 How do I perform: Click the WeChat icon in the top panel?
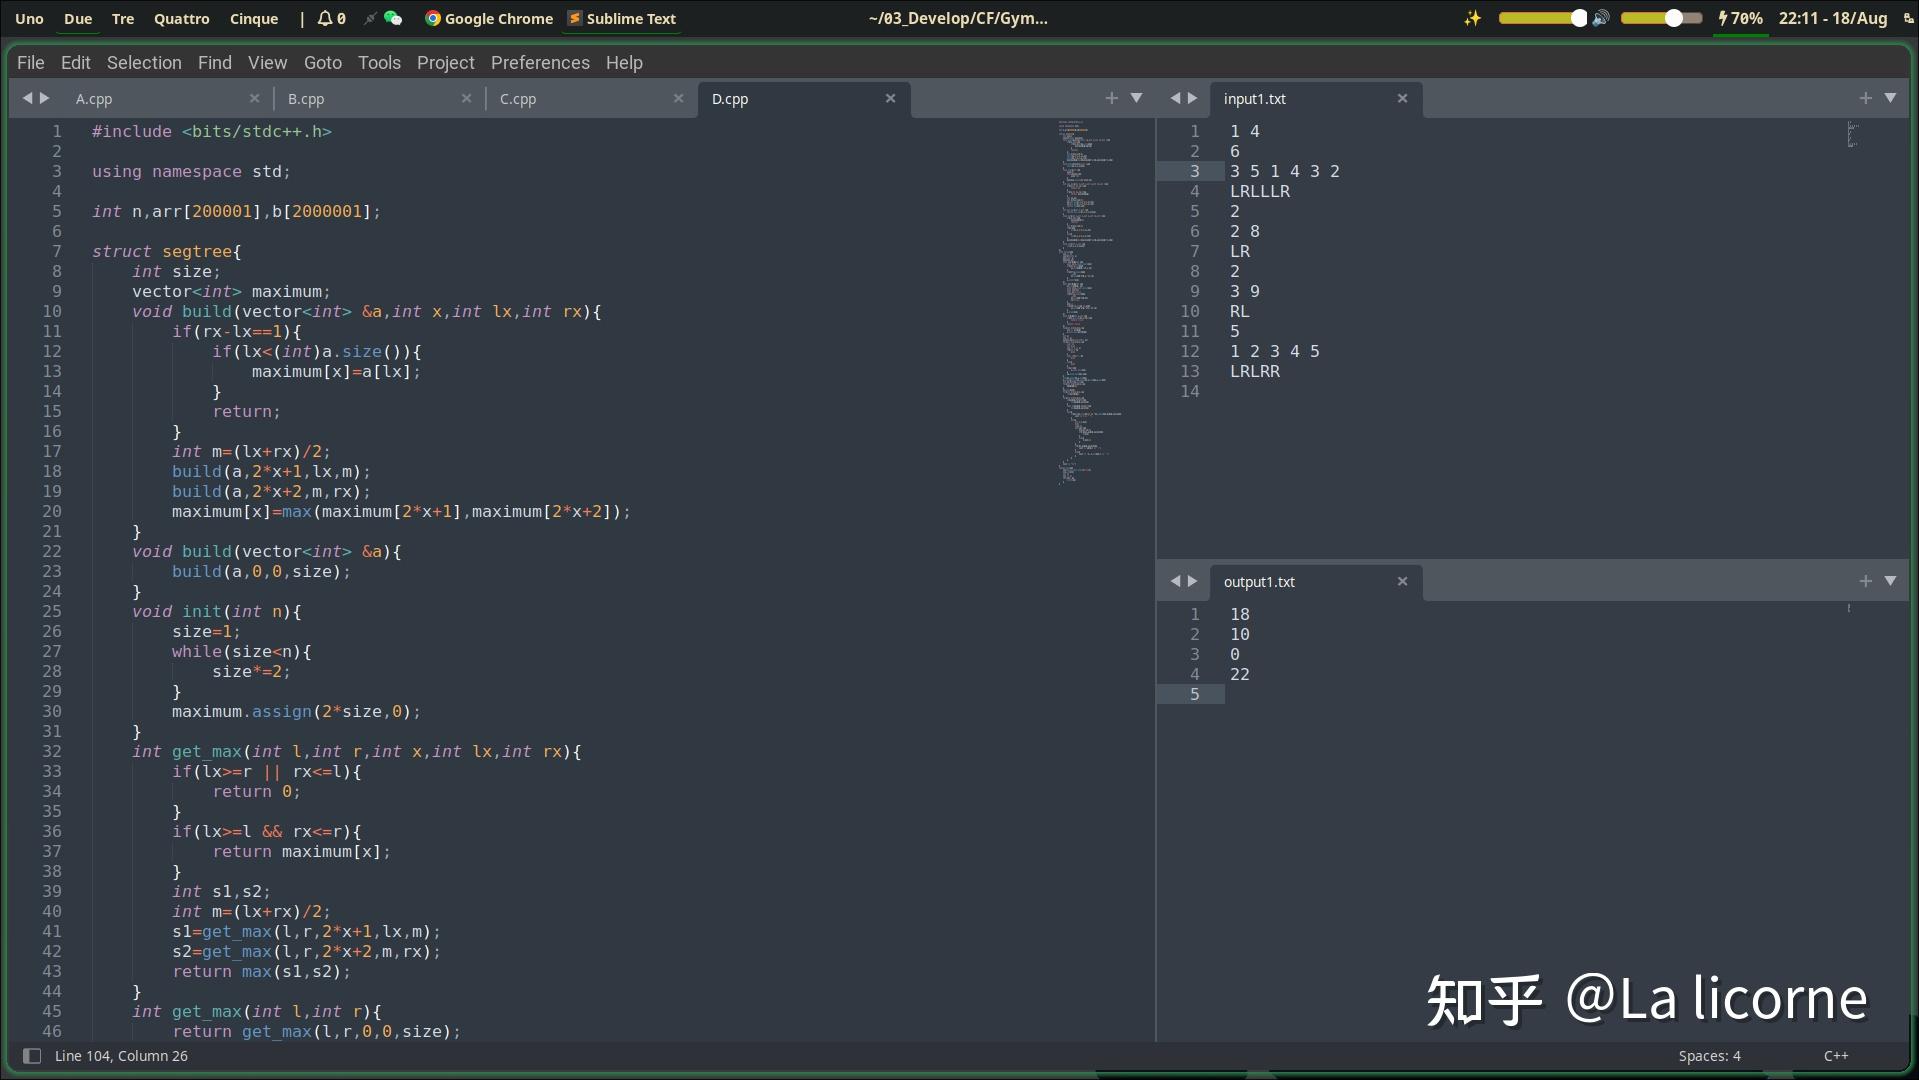click(x=394, y=18)
